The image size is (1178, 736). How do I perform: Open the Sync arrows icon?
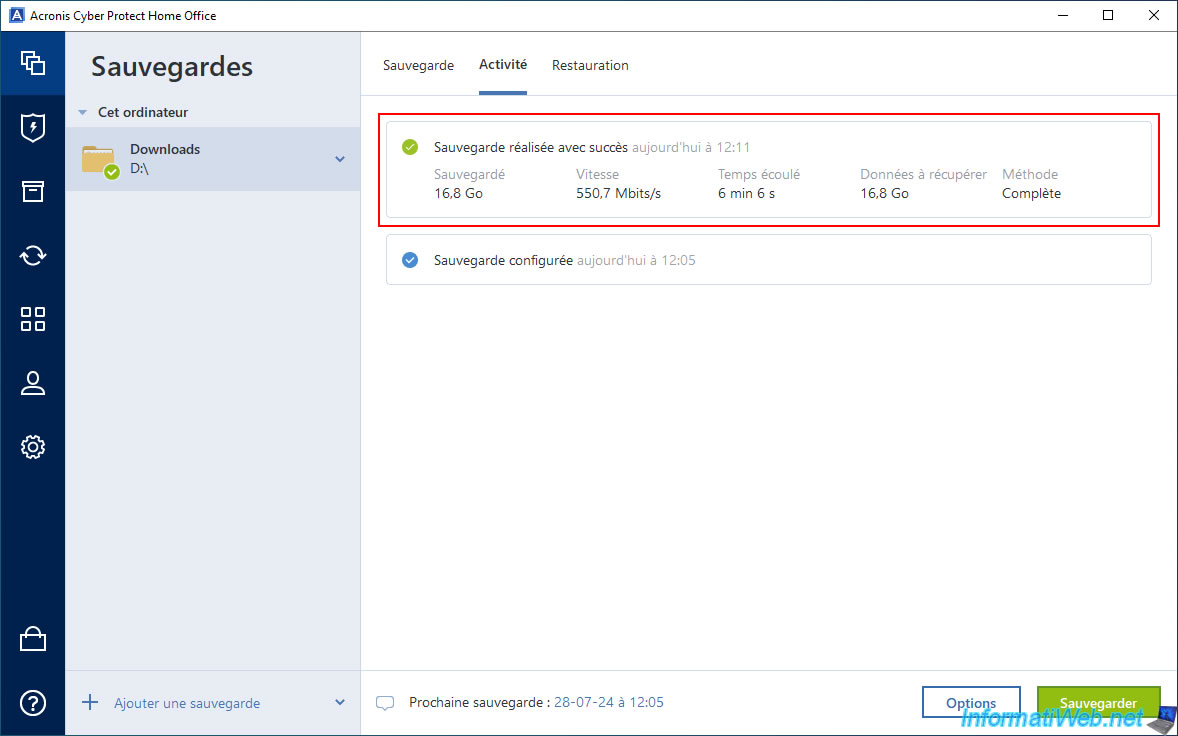[x=32, y=255]
